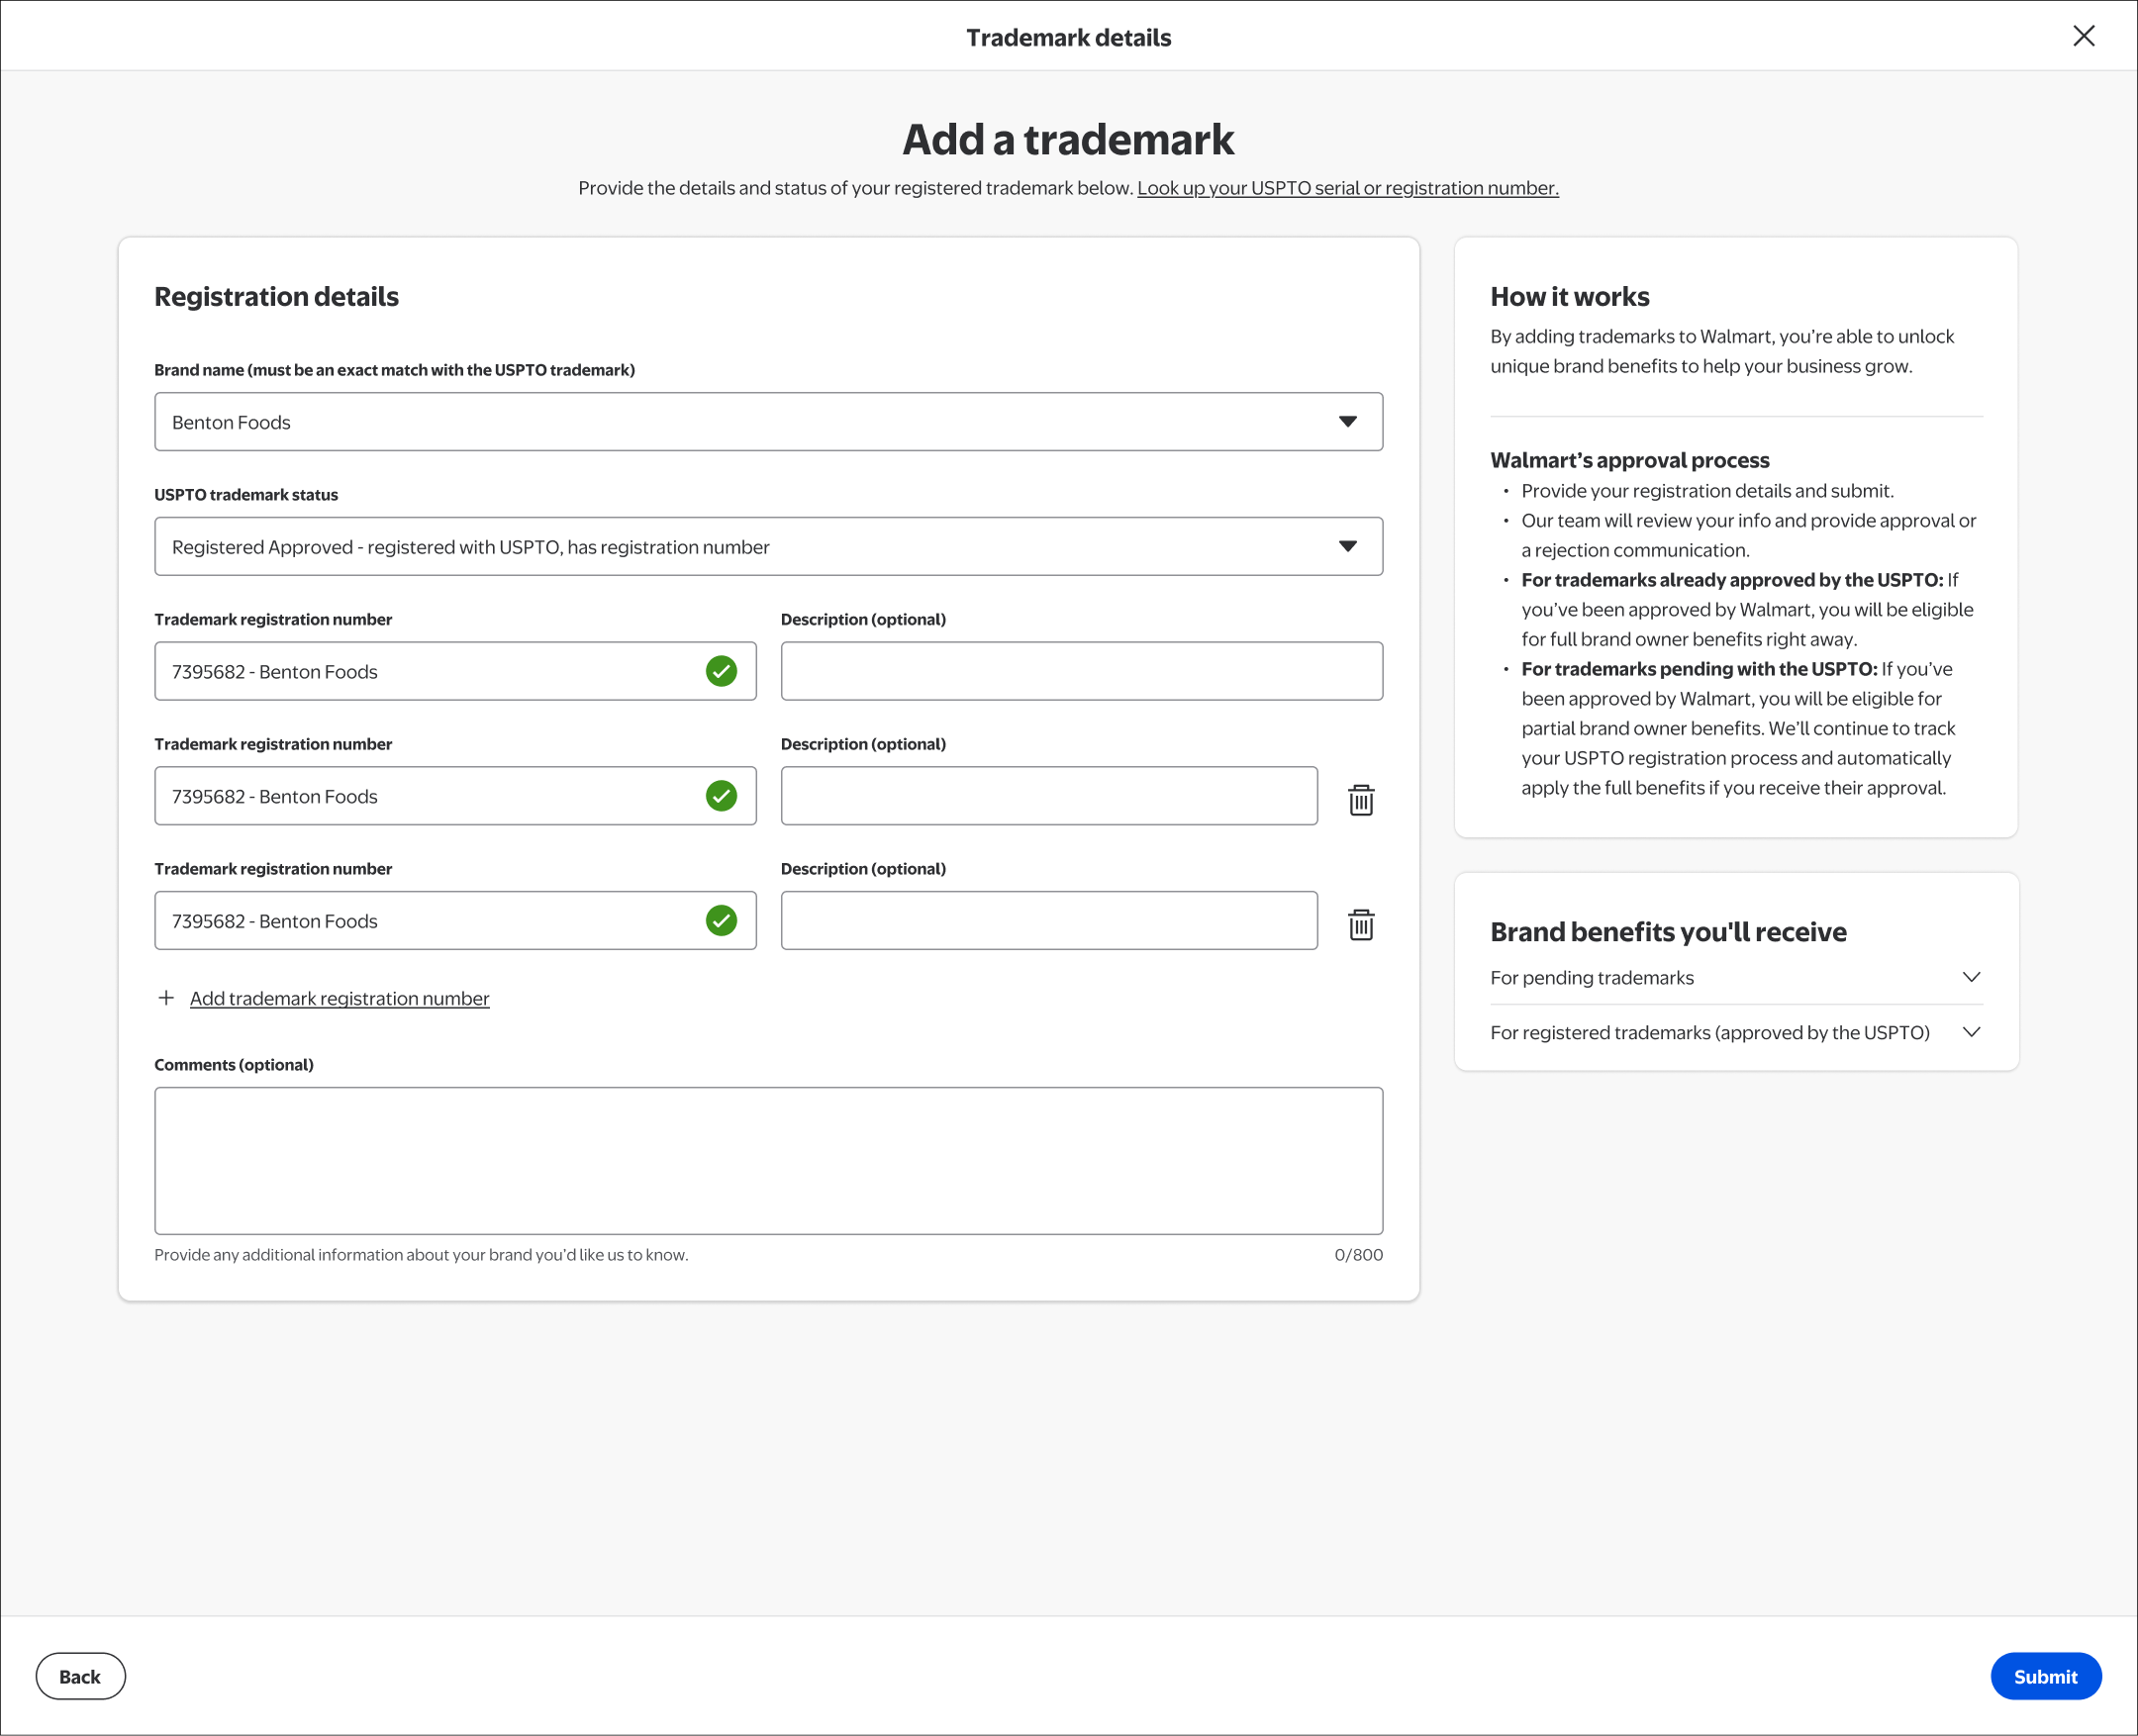
Task: Open the Brand name dropdown
Action: pyautogui.click(x=768, y=422)
